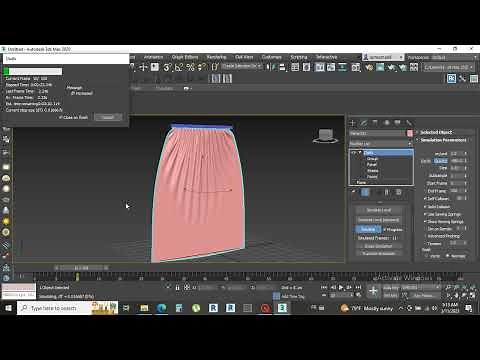Switch to the Motion command panel tab
The image size is (480, 360).
pyautogui.click(x=386, y=123)
